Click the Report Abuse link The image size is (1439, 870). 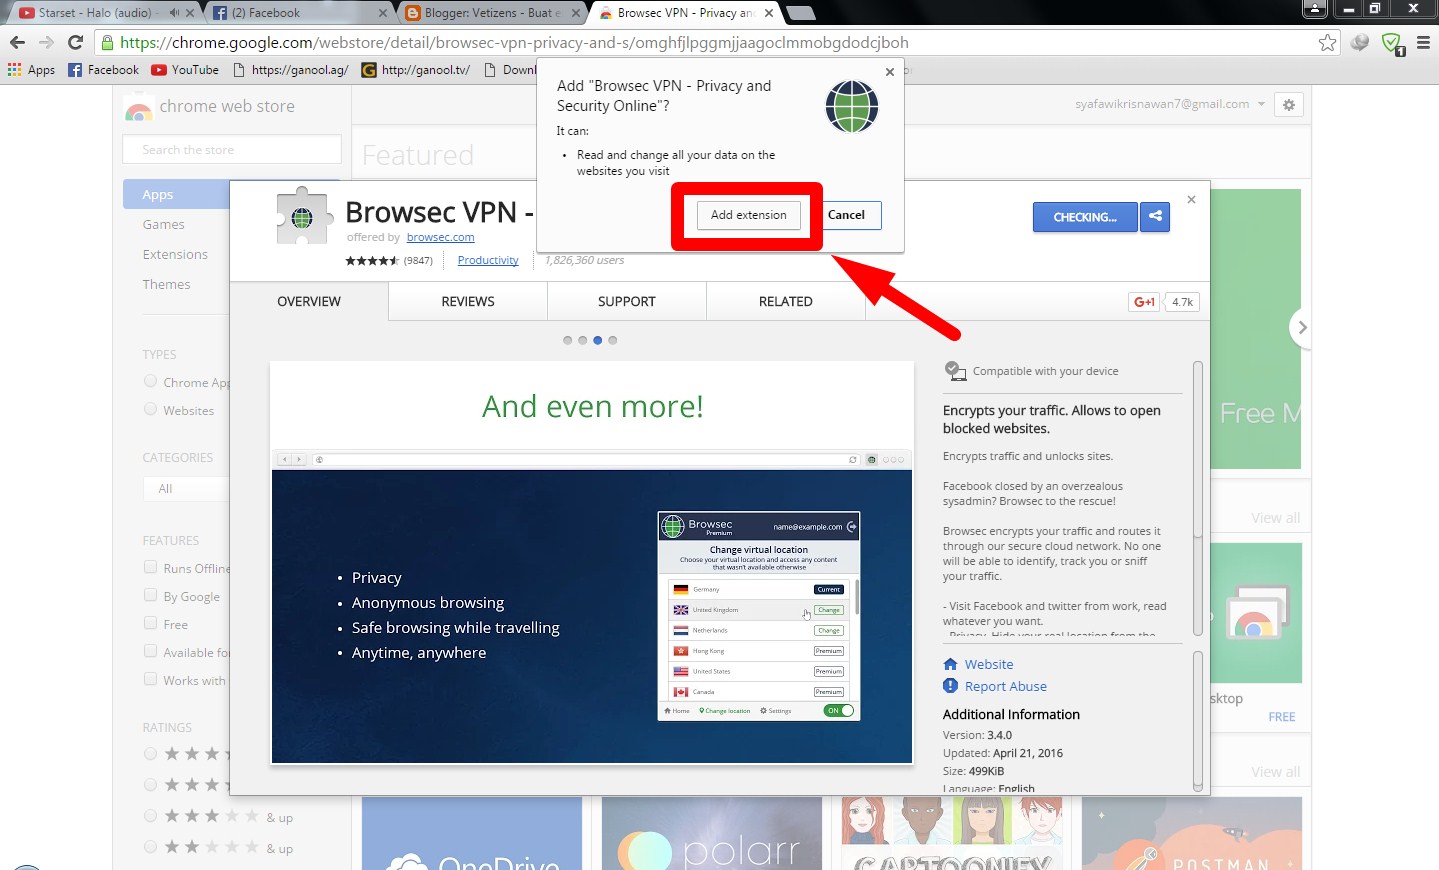click(x=1005, y=686)
